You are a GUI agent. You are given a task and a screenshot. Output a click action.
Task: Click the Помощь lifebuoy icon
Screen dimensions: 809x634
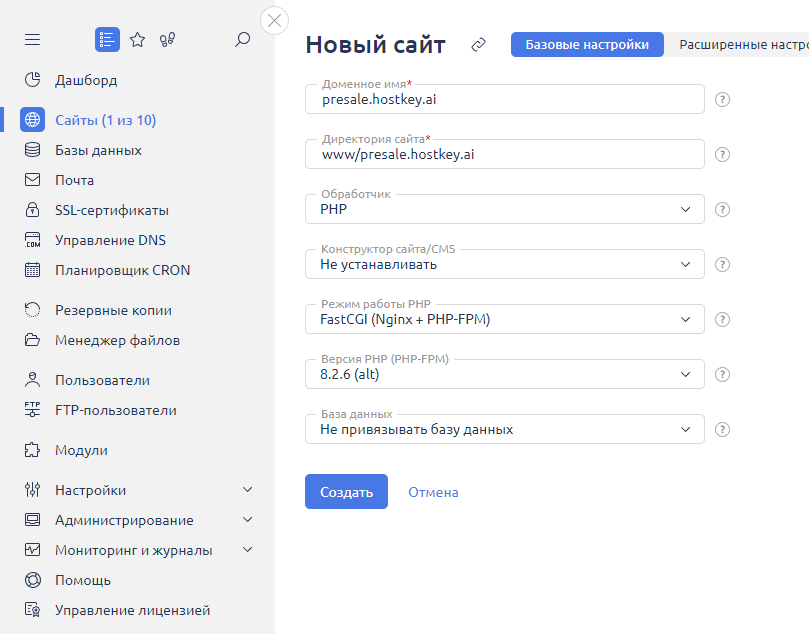pyautogui.click(x=33, y=580)
